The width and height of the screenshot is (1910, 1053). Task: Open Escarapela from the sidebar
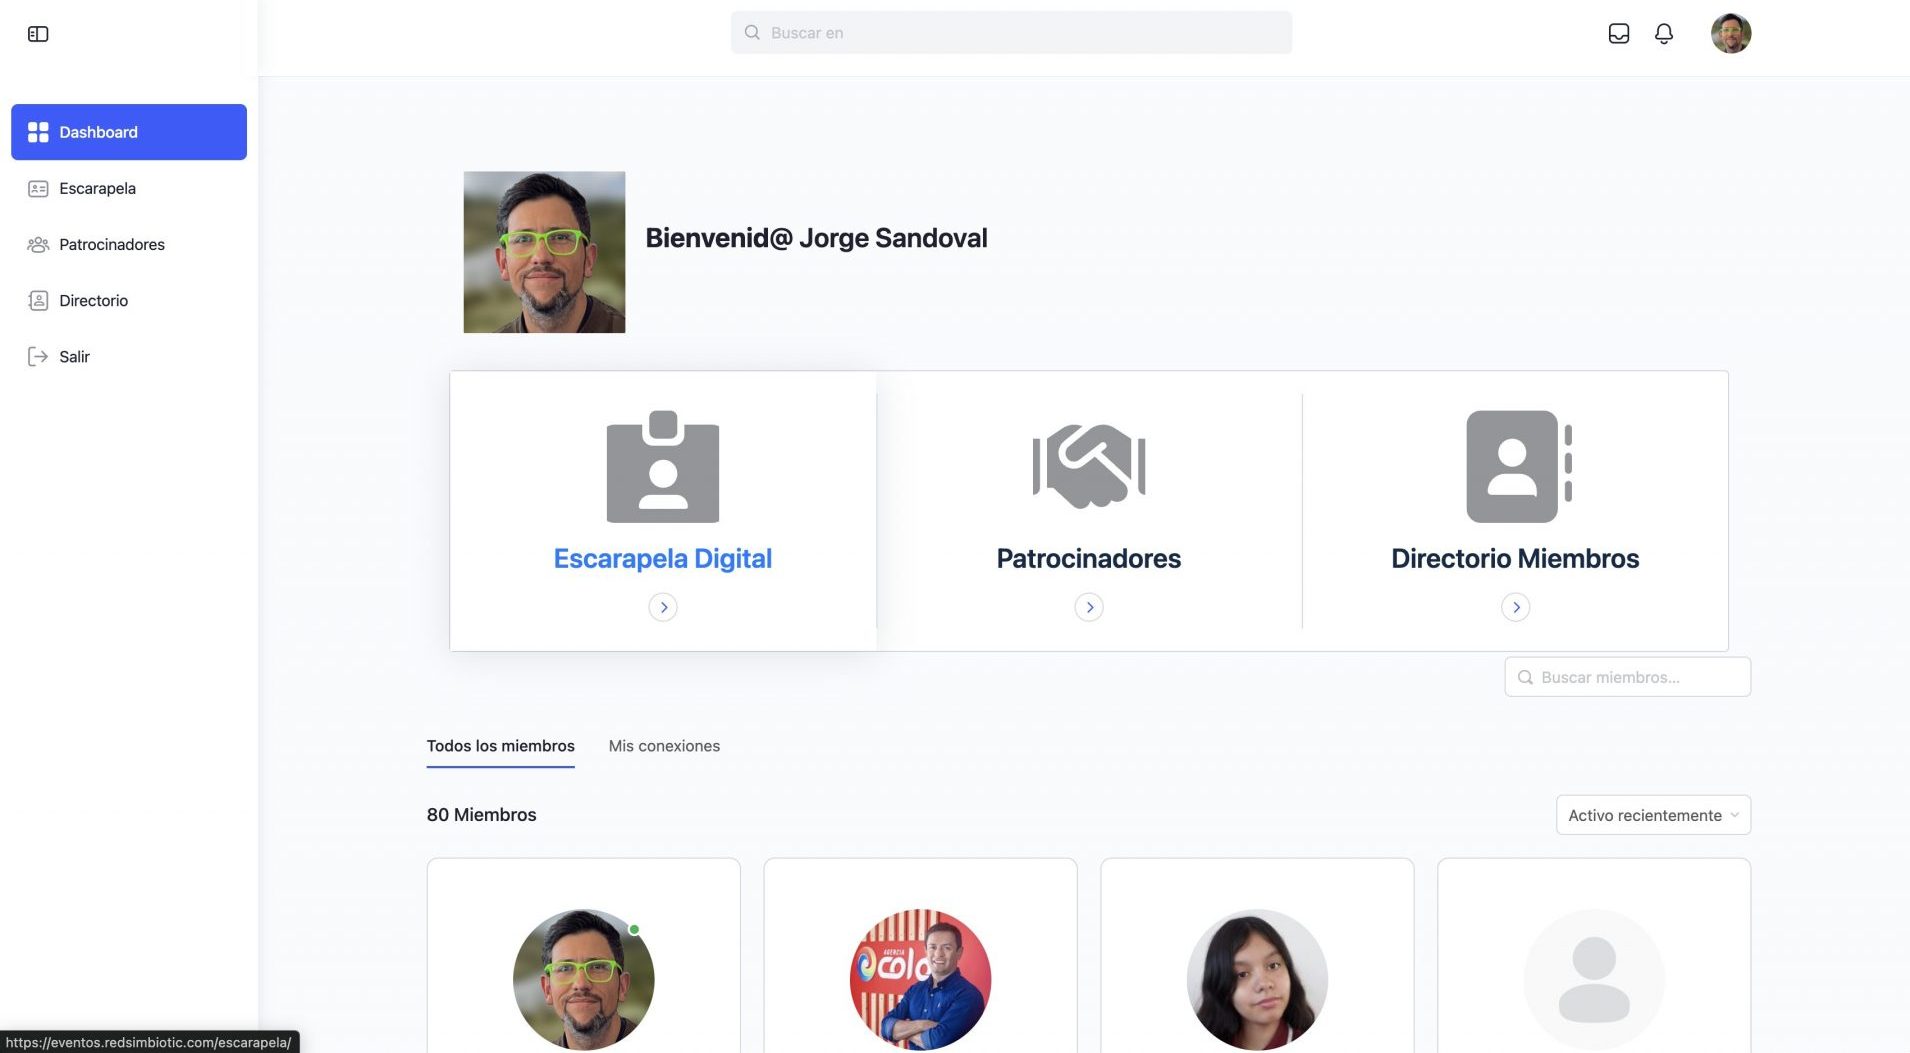point(97,188)
